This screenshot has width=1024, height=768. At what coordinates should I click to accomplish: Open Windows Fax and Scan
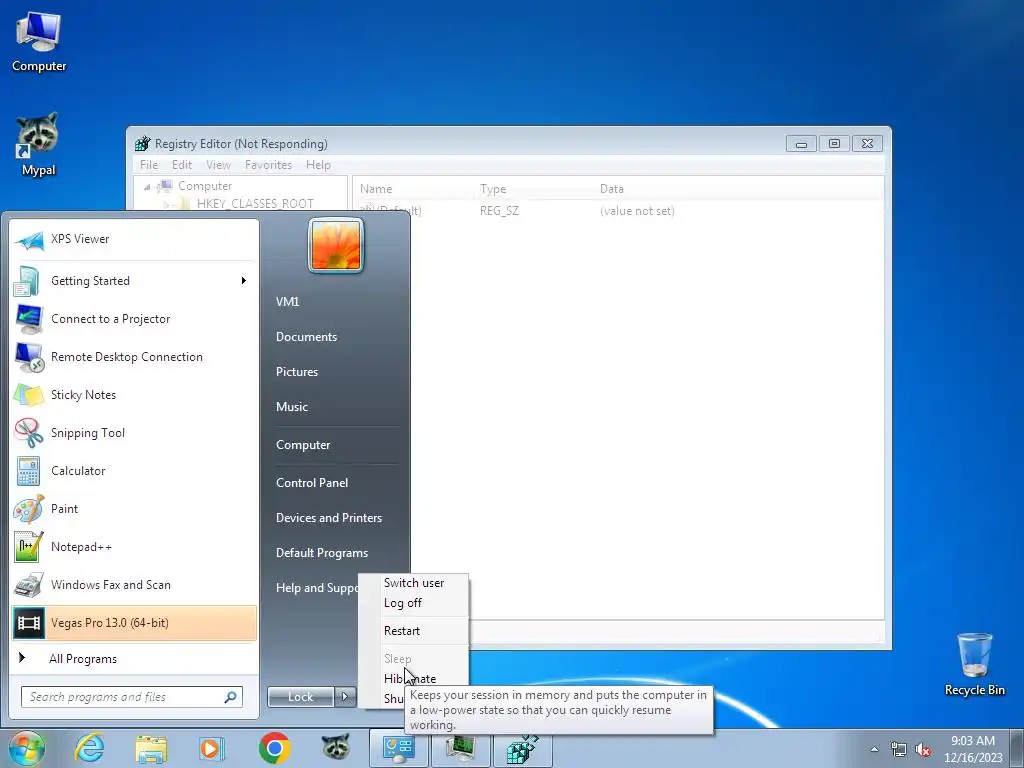click(133, 584)
